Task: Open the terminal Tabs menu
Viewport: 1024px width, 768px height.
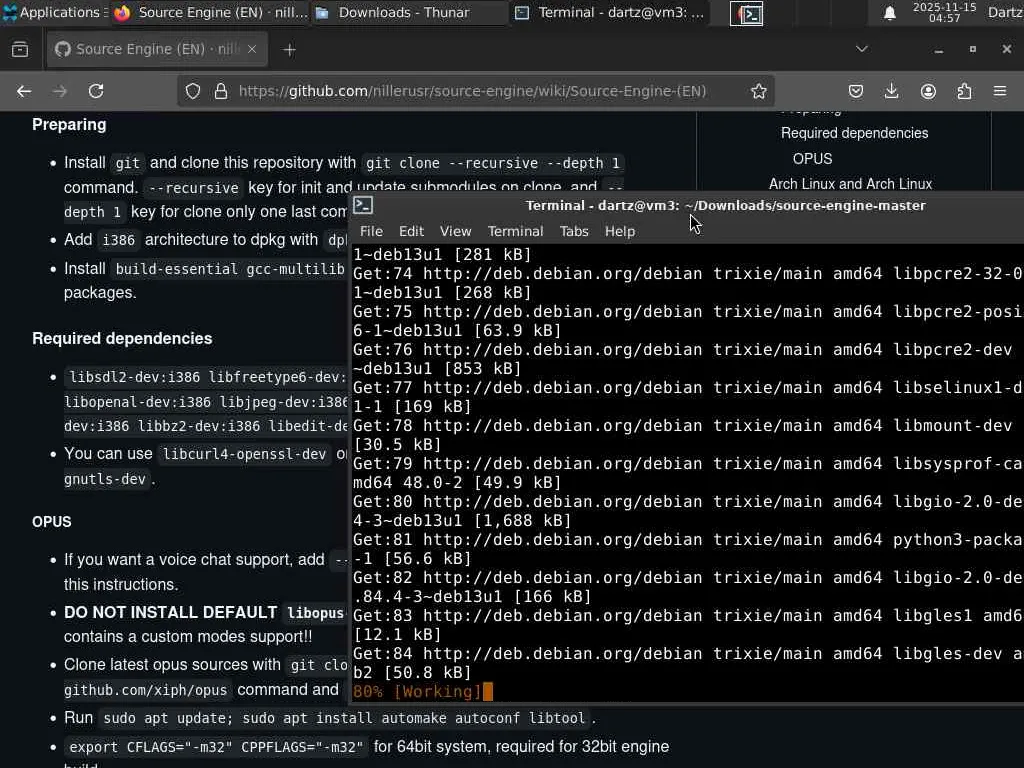Action: 574,231
